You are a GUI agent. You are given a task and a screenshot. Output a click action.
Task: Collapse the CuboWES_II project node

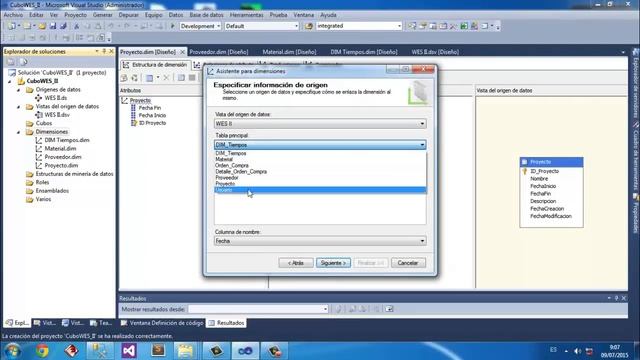click(10, 81)
